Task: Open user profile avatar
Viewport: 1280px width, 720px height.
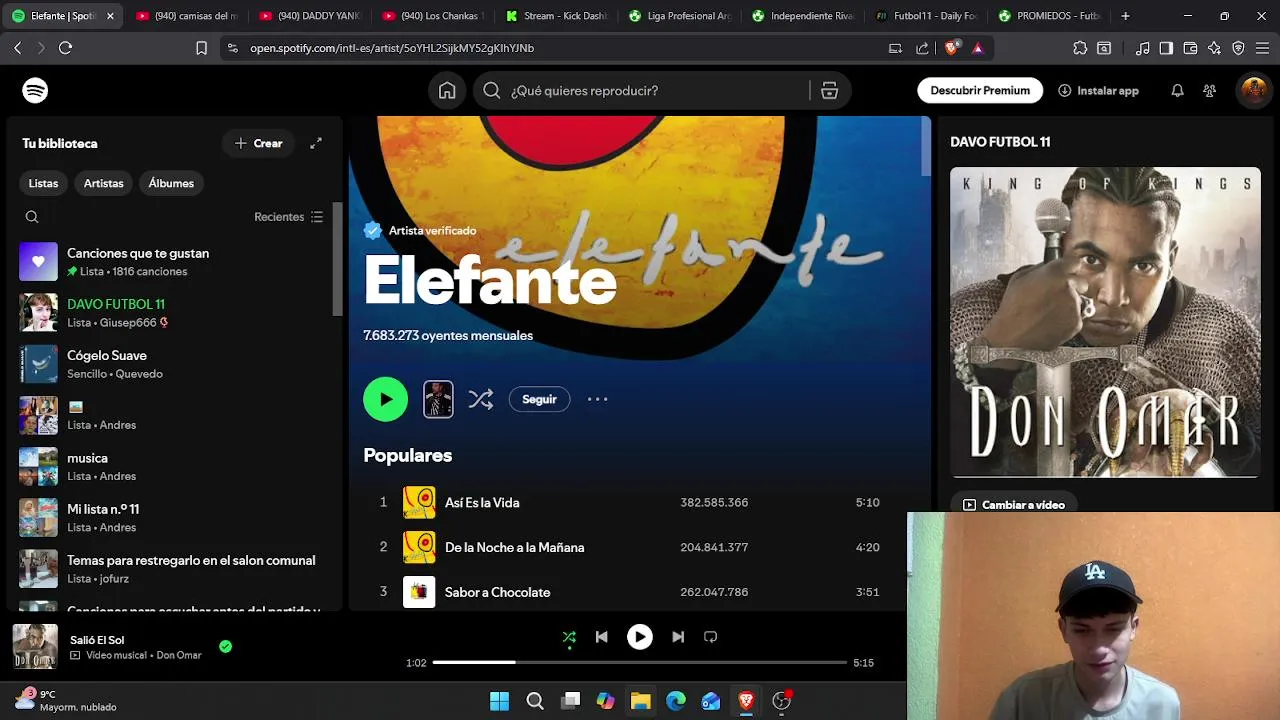Action: (1253, 91)
